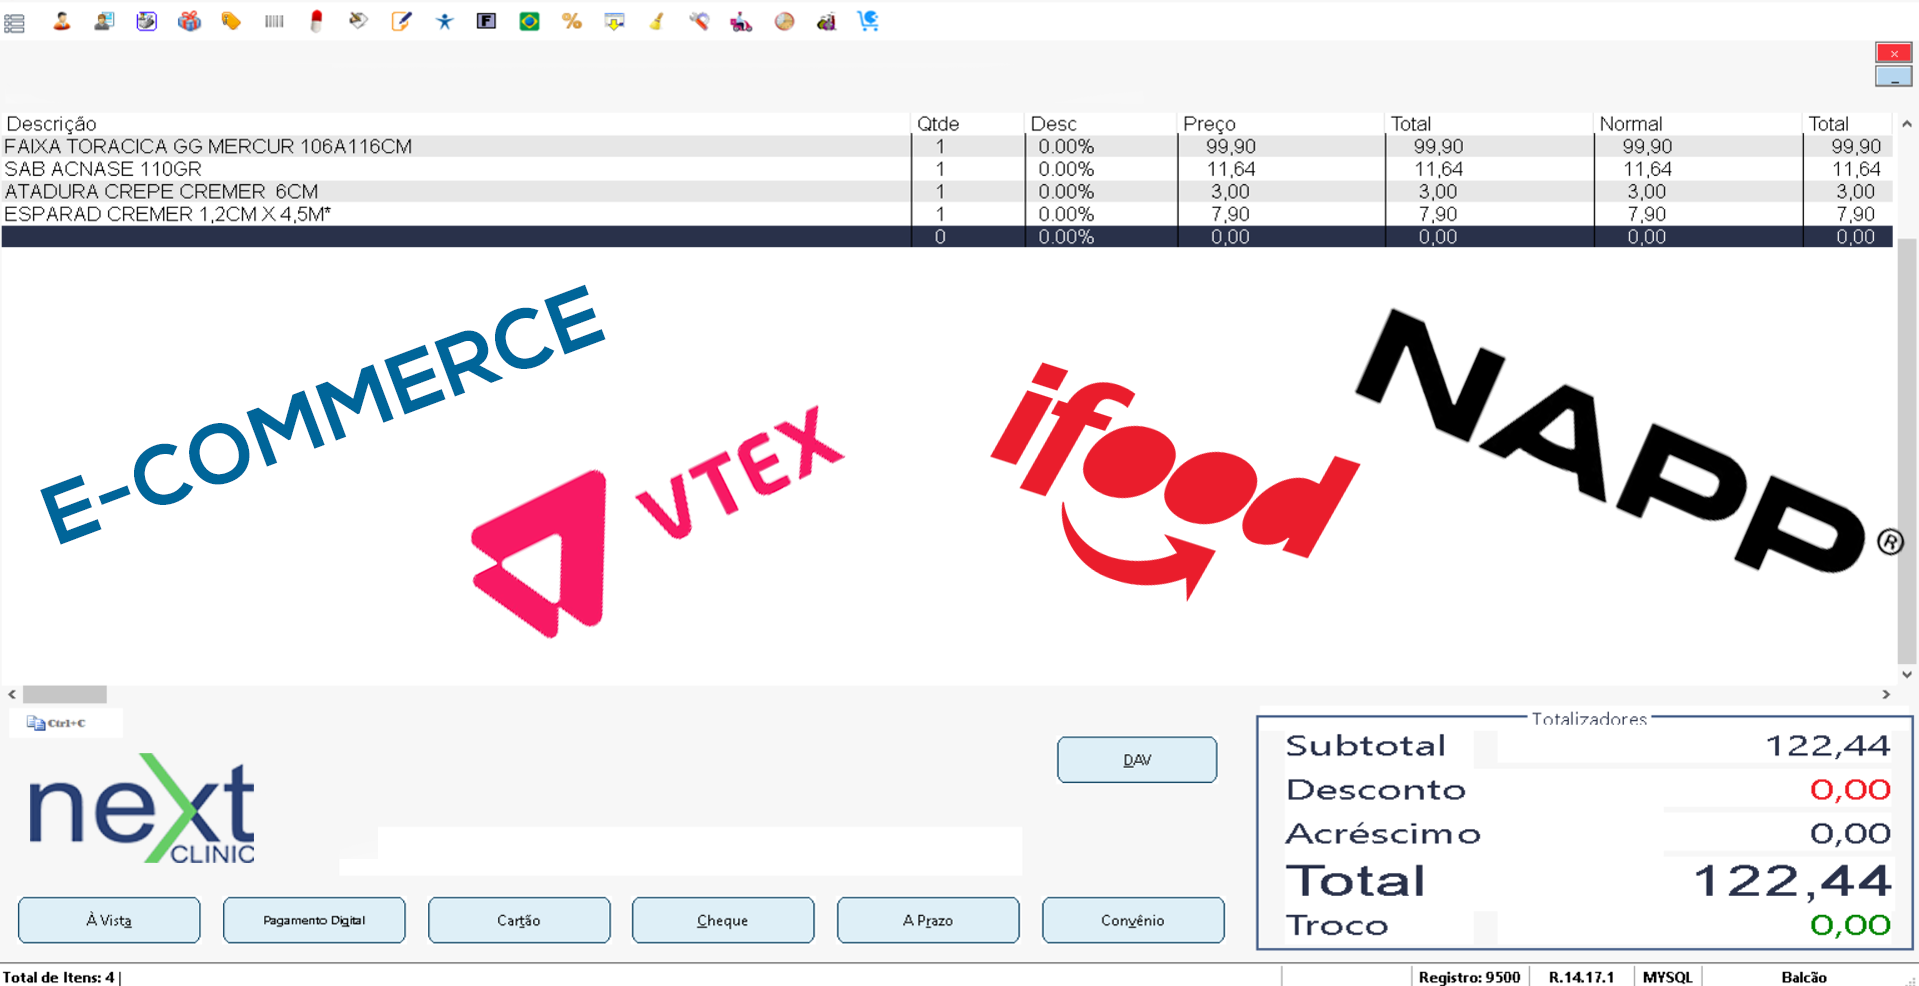Click the Qtde column header

tap(968, 124)
